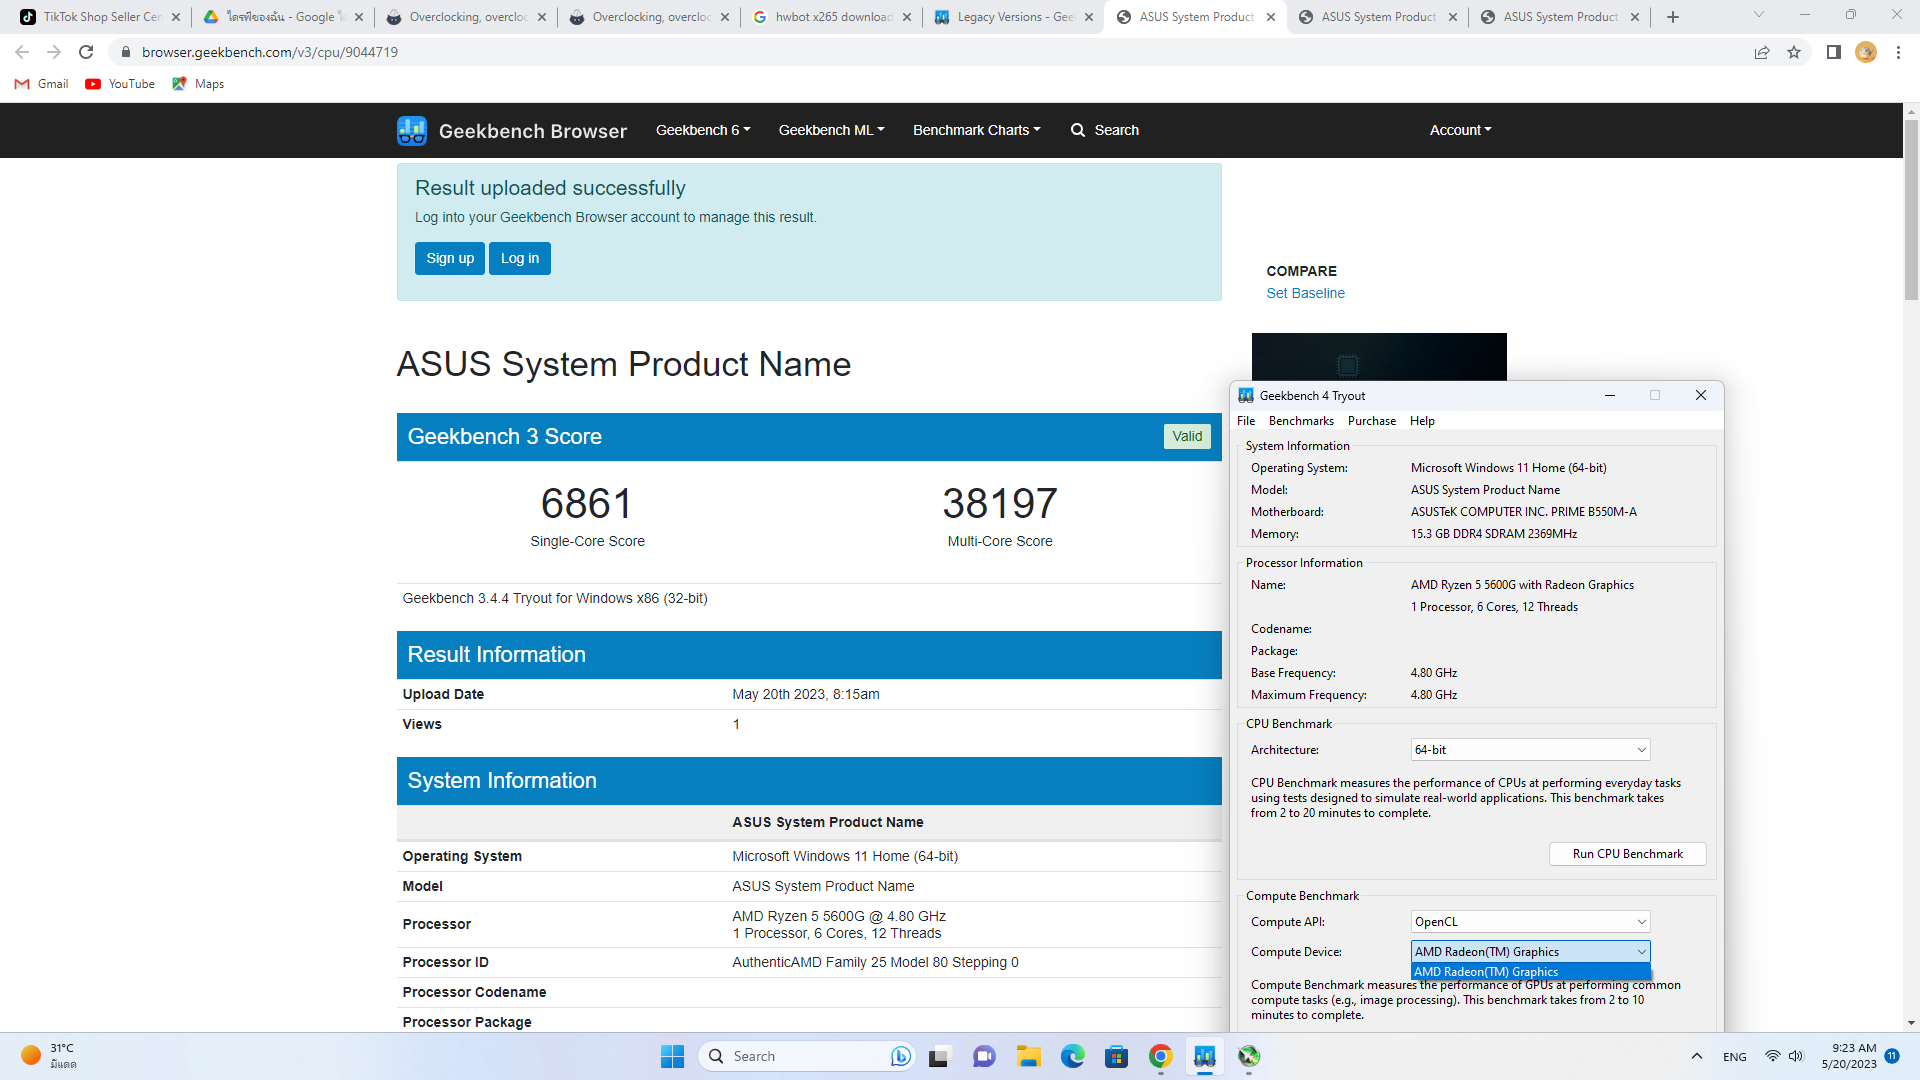Click the browser forward arrow
1920x1080 pixels.
click(x=54, y=52)
